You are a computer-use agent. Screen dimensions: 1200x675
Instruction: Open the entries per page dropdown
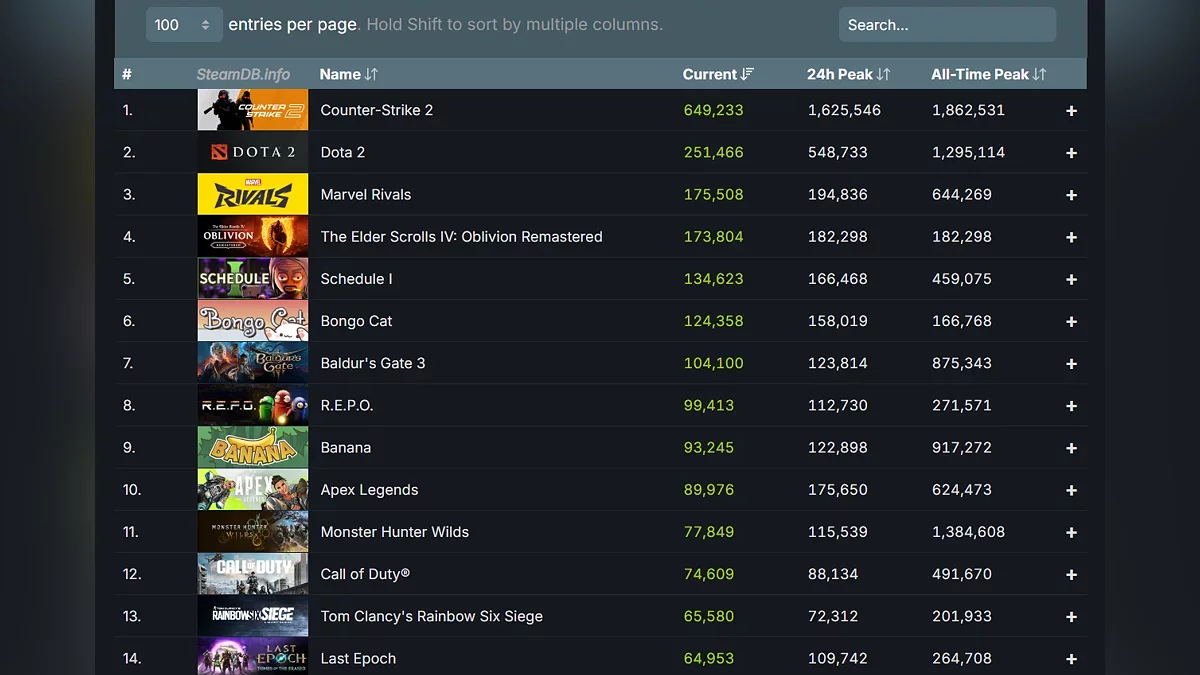point(184,24)
